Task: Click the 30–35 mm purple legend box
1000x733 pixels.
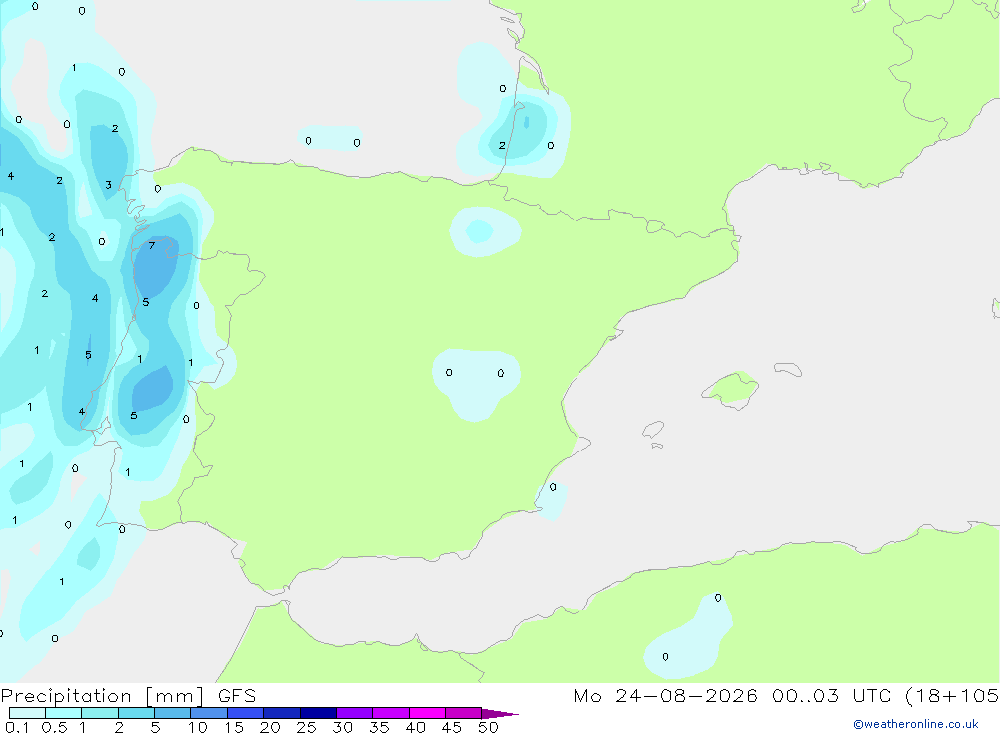Action: [x=355, y=713]
